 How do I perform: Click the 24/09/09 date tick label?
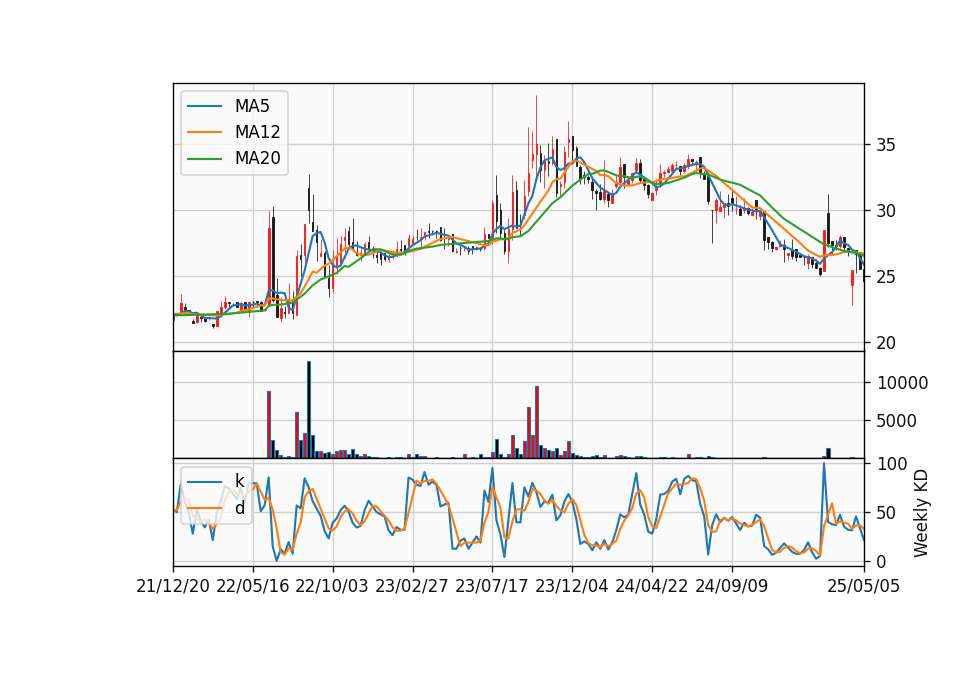[732, 586]
